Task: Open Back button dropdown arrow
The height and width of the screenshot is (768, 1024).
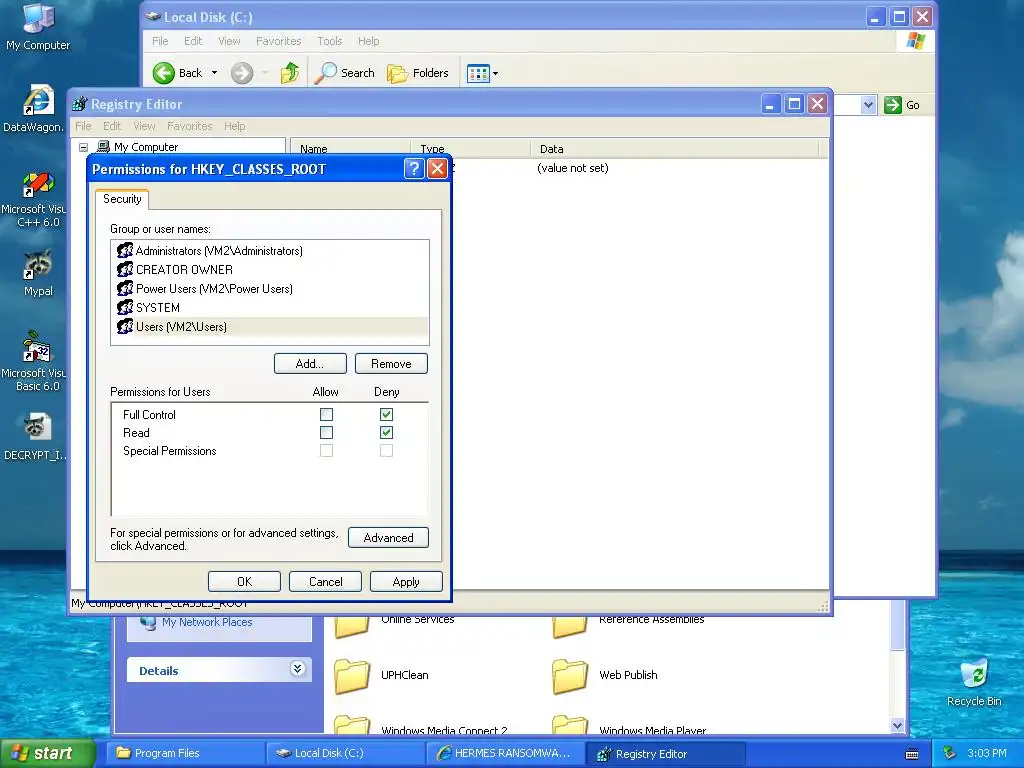Action: coord(214,73)
